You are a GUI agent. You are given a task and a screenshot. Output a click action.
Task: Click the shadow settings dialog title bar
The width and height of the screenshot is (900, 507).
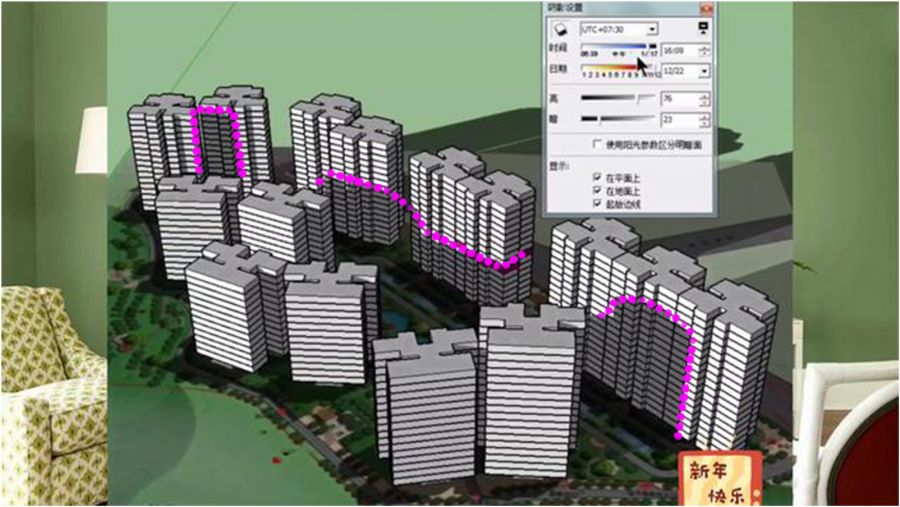(x=621, y=8)
